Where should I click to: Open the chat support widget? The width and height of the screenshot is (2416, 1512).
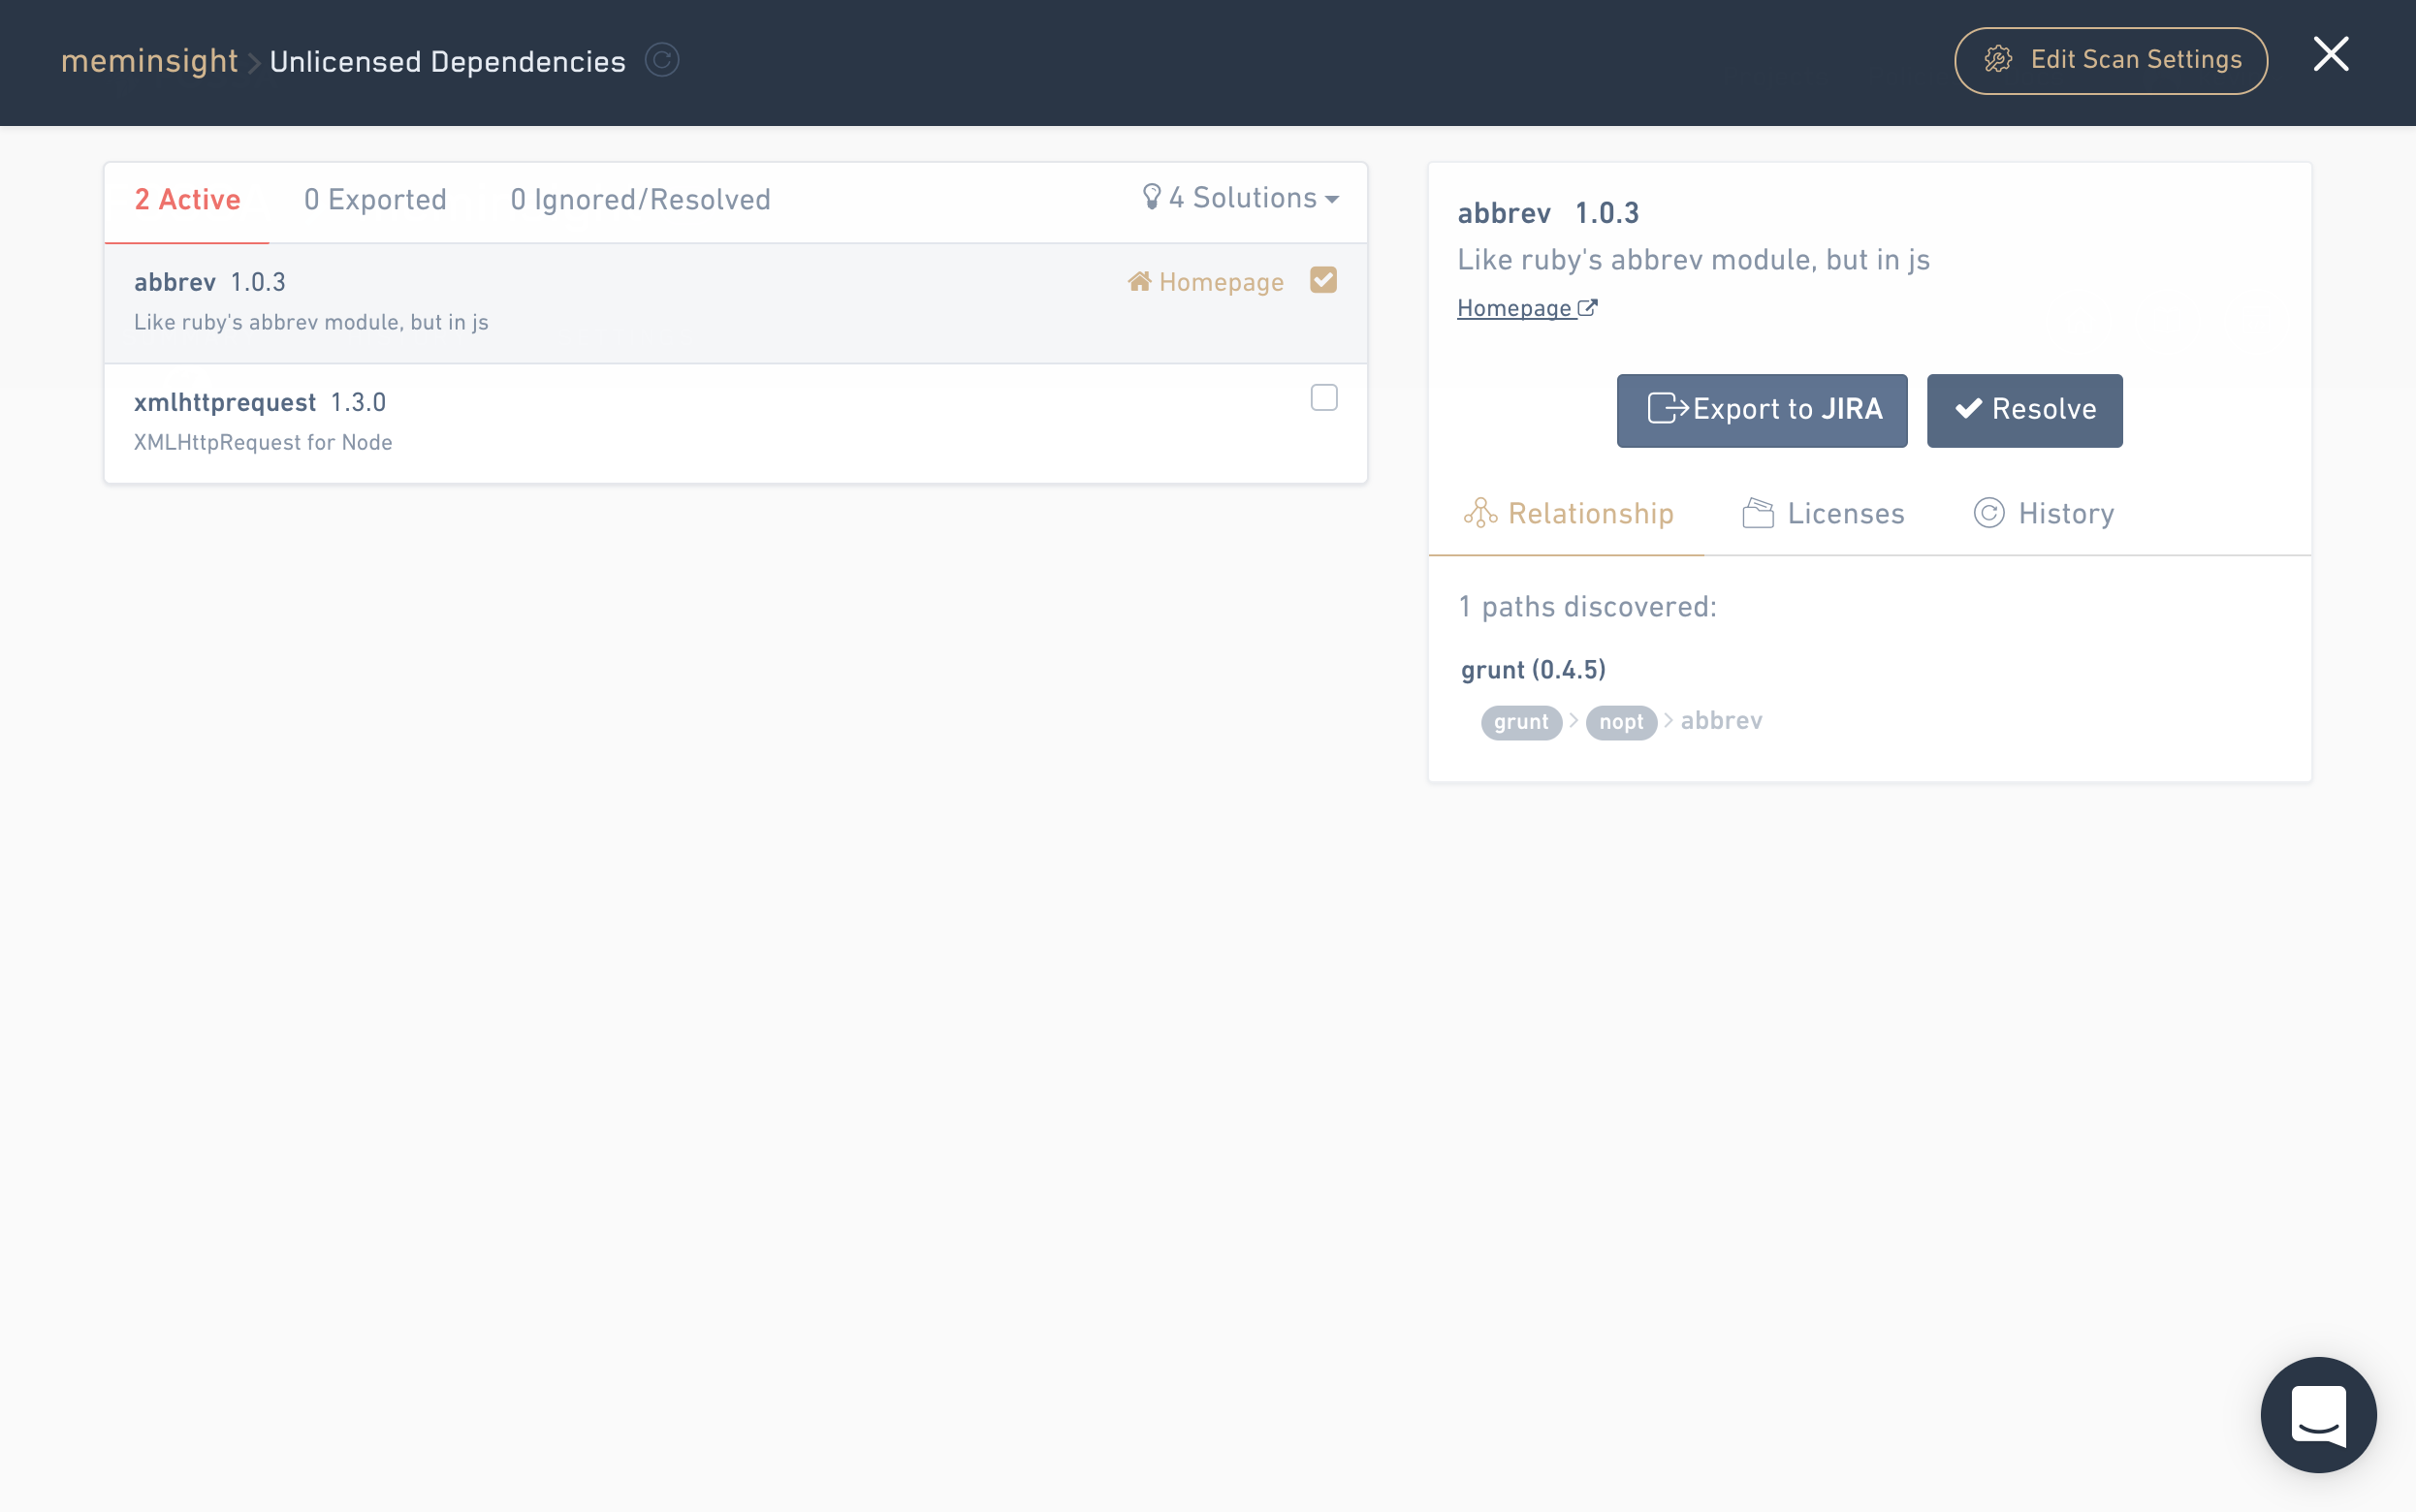tap(2317, 1414)
